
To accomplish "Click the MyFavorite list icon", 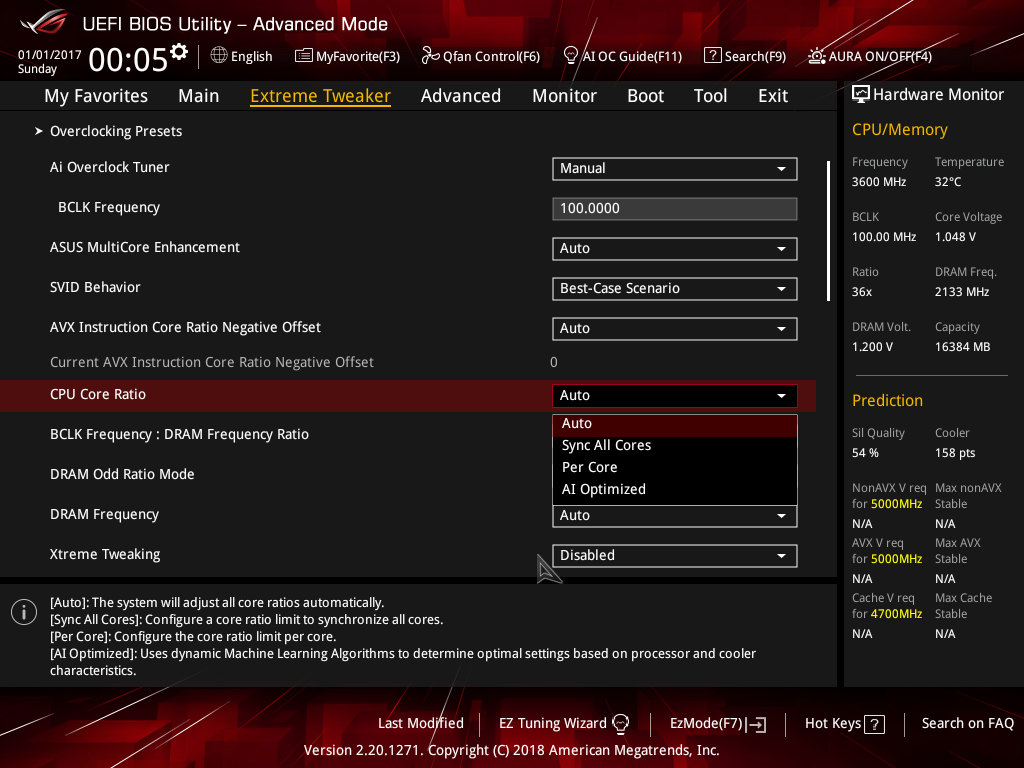I will 304,56.
